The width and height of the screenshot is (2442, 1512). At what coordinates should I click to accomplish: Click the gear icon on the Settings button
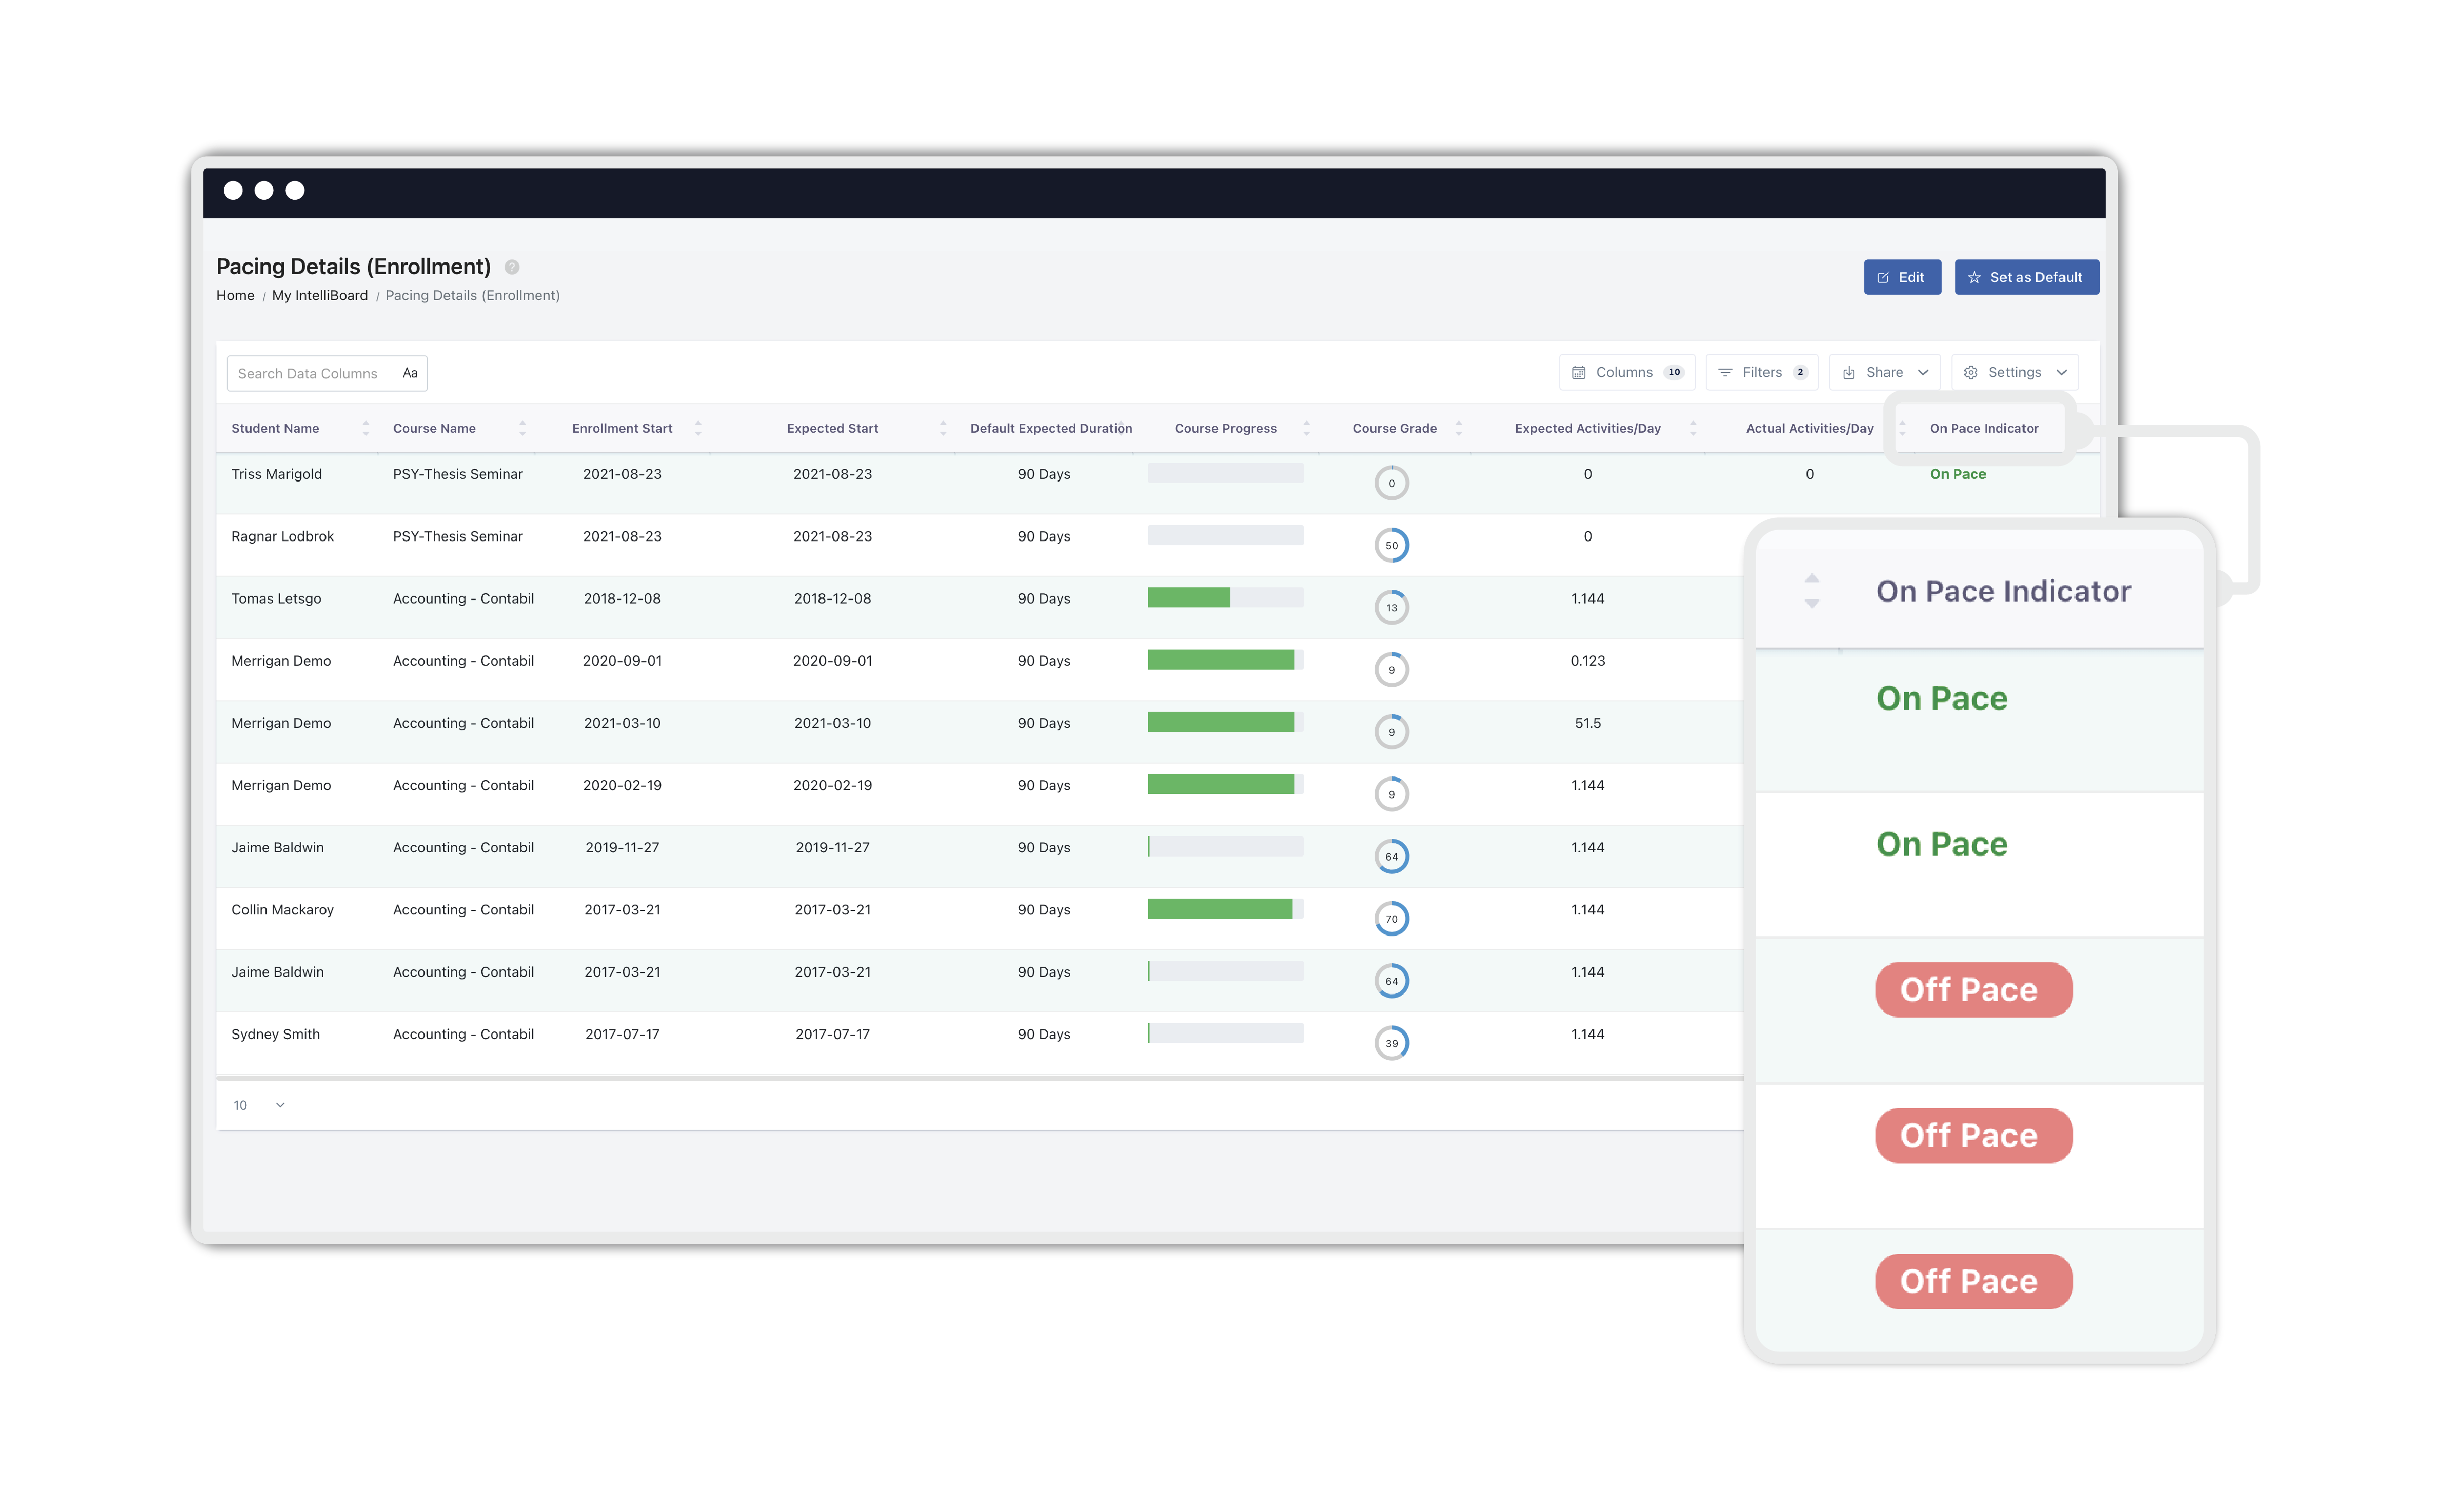pos(1971,371)
